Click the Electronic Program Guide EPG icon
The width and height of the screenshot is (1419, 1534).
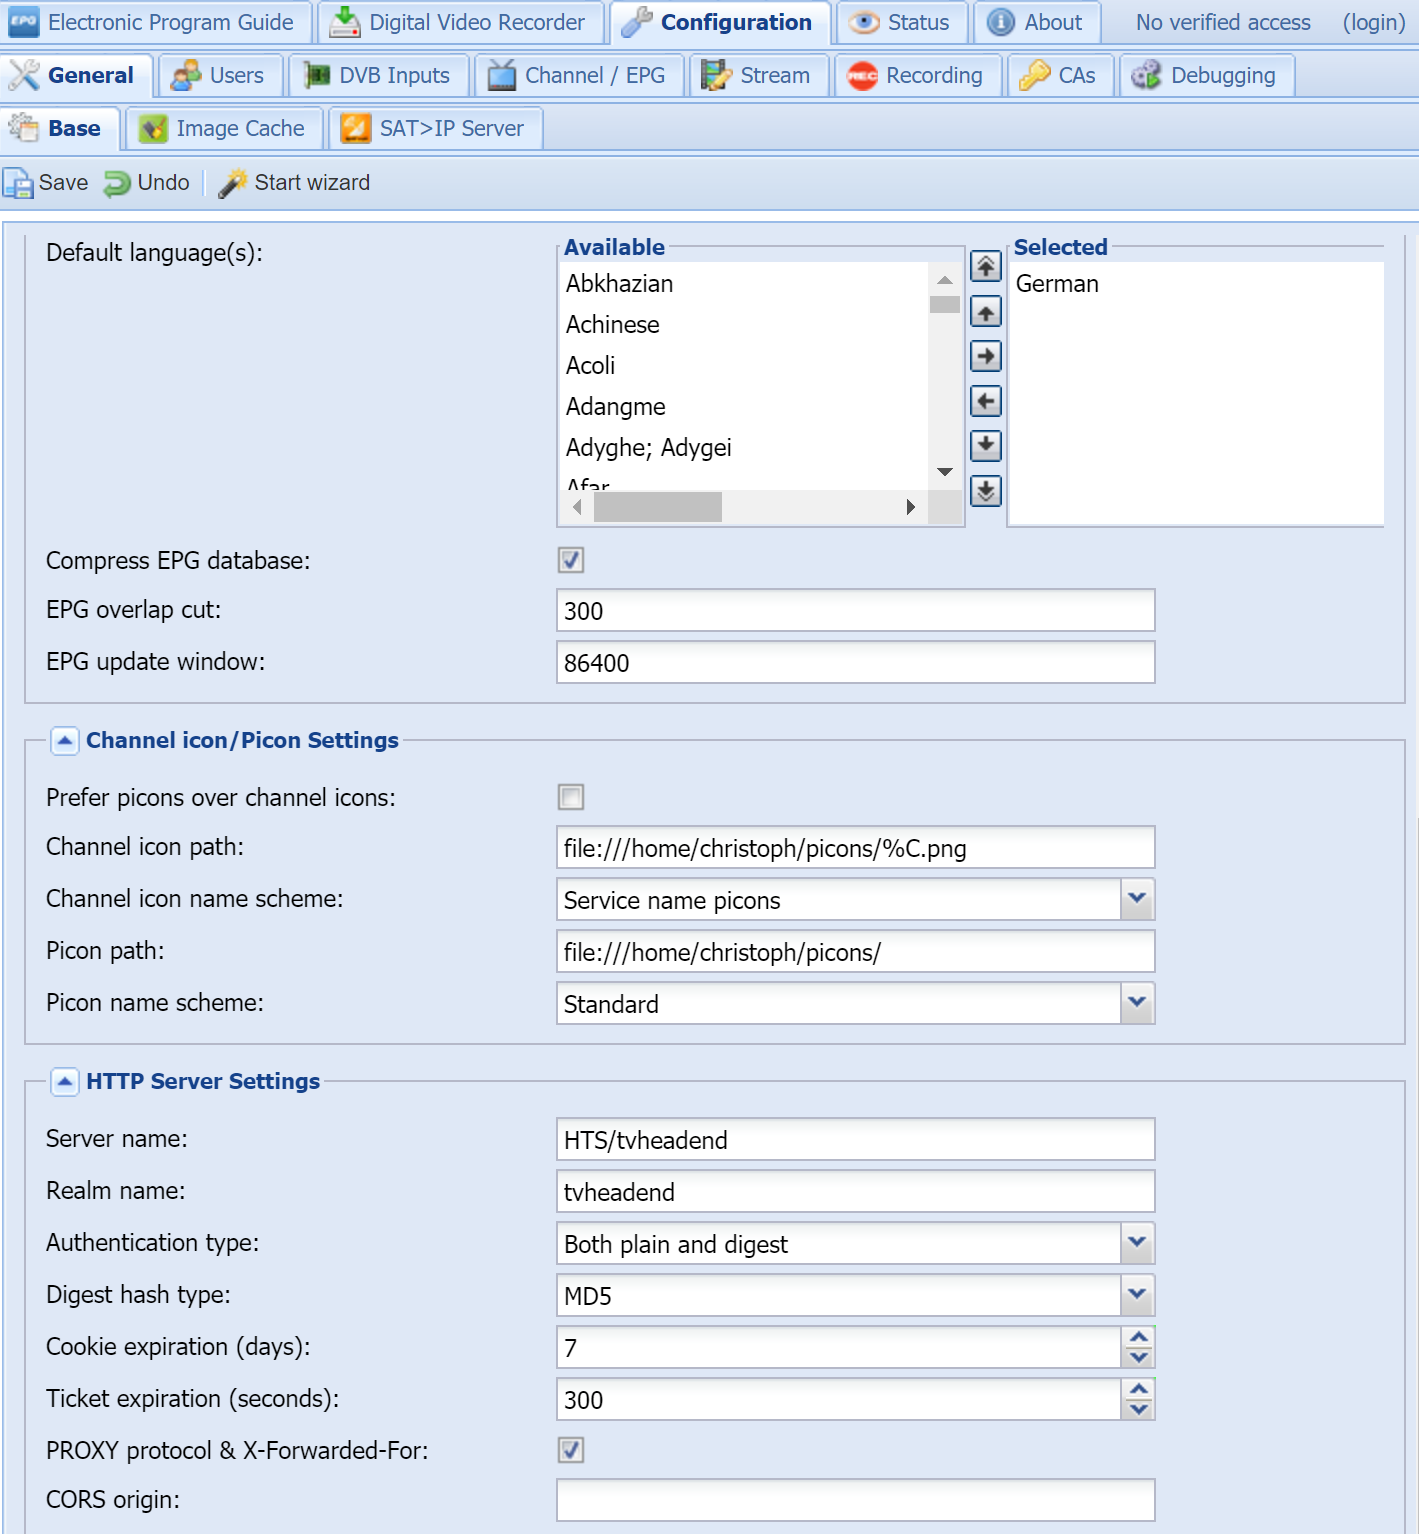[23, 22]
